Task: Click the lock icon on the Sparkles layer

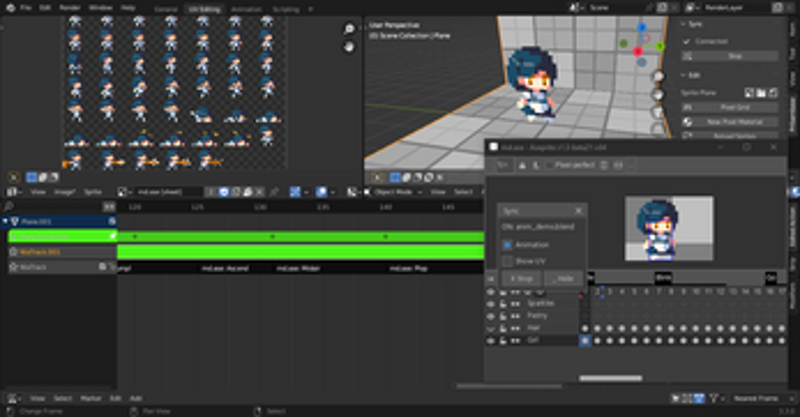Action: point(503,304)
